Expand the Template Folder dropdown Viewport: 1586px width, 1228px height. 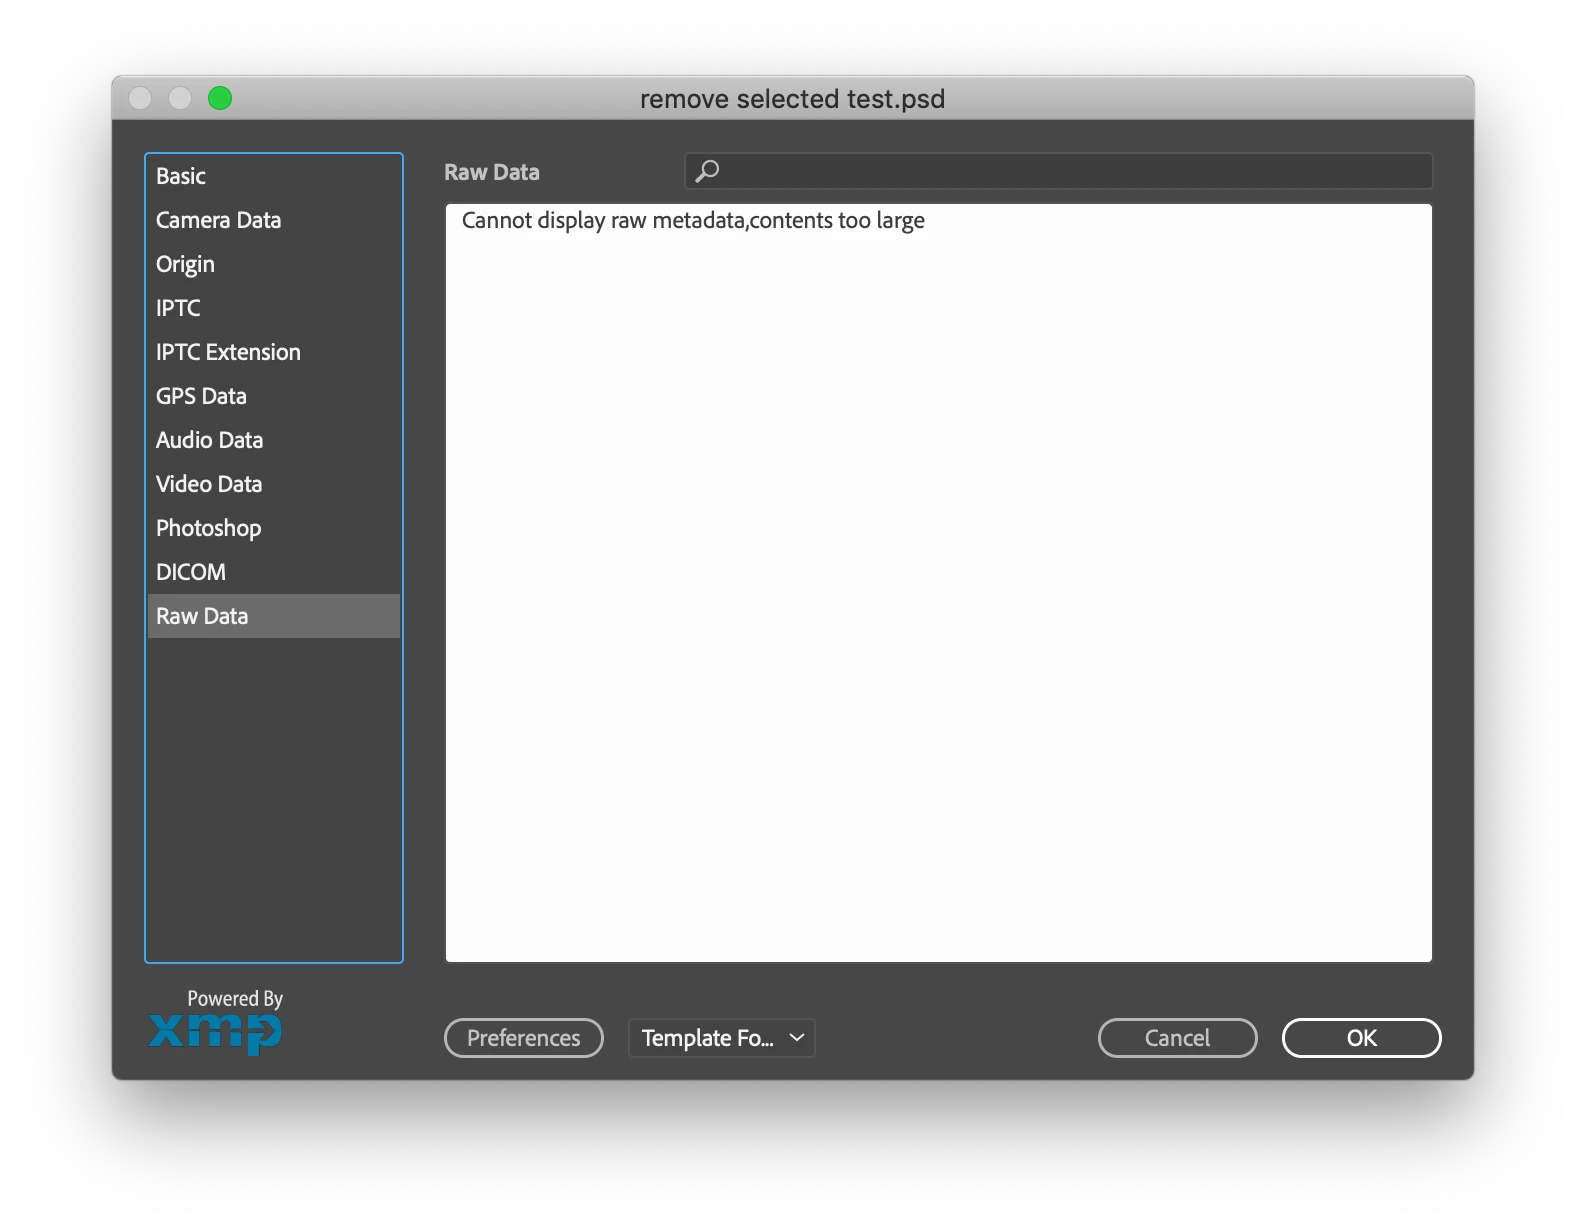pos(721,1038)
